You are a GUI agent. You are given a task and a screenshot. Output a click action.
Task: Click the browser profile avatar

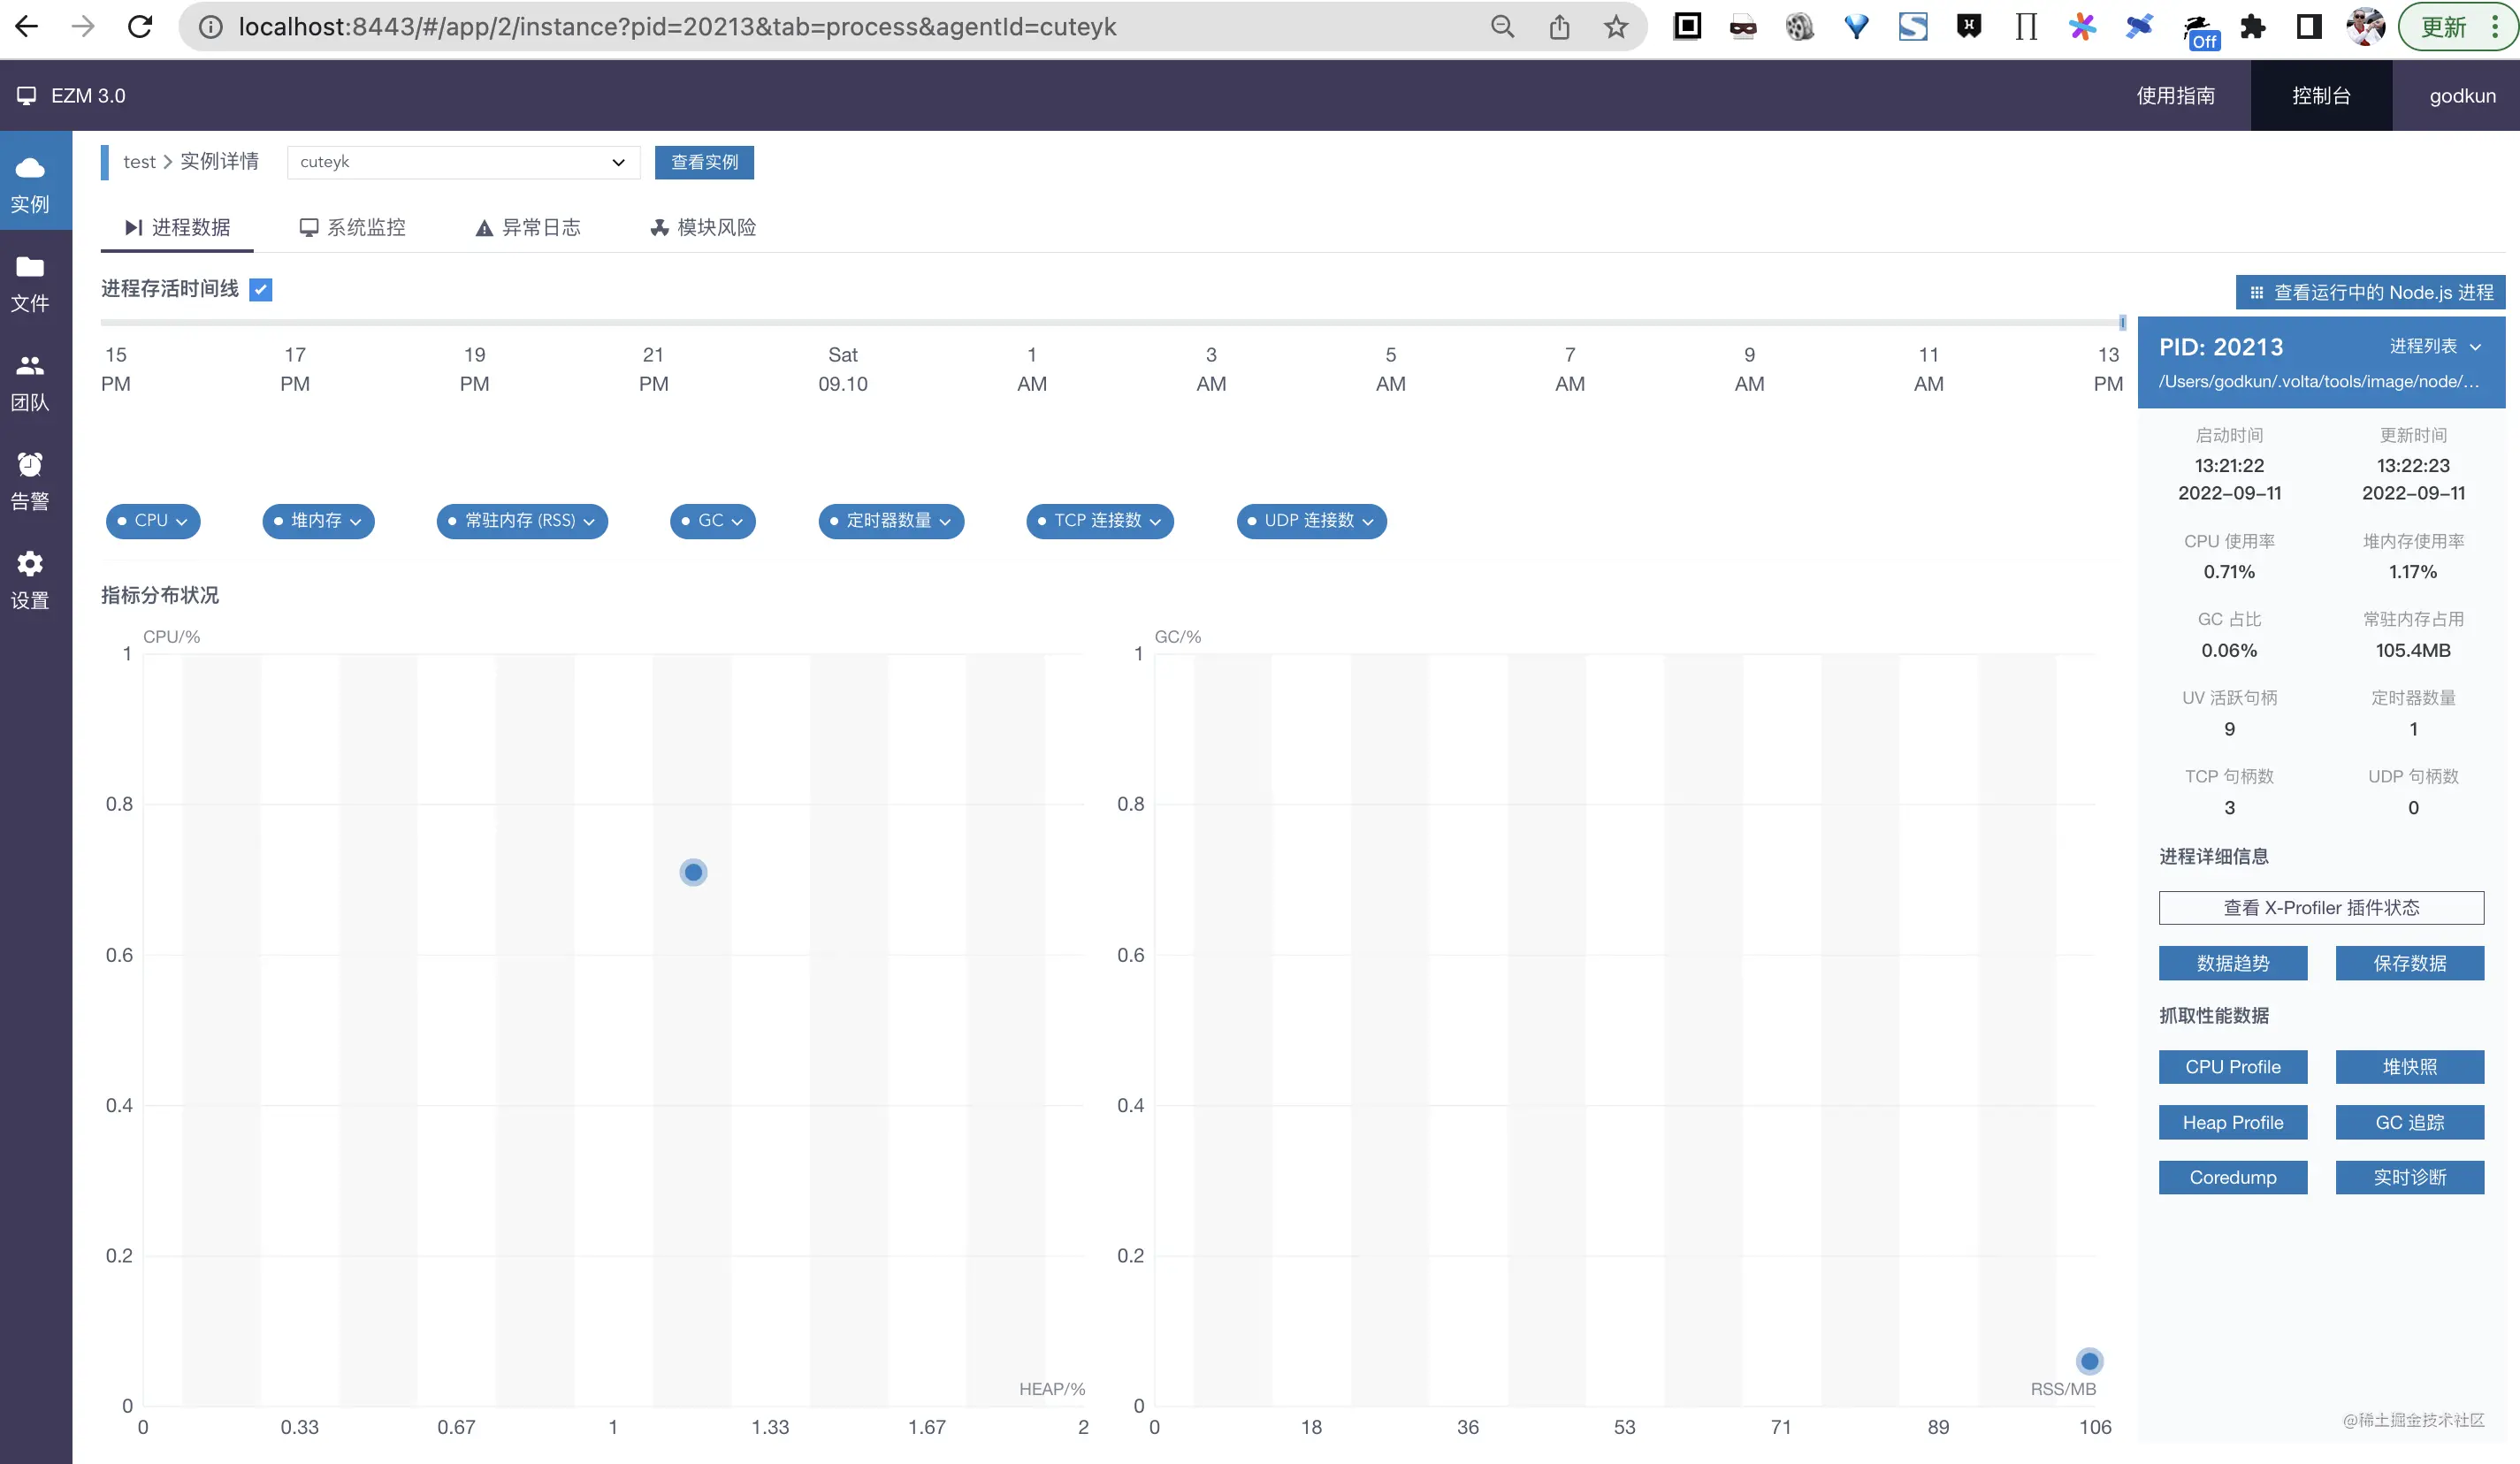click(x=2366, y=27)
